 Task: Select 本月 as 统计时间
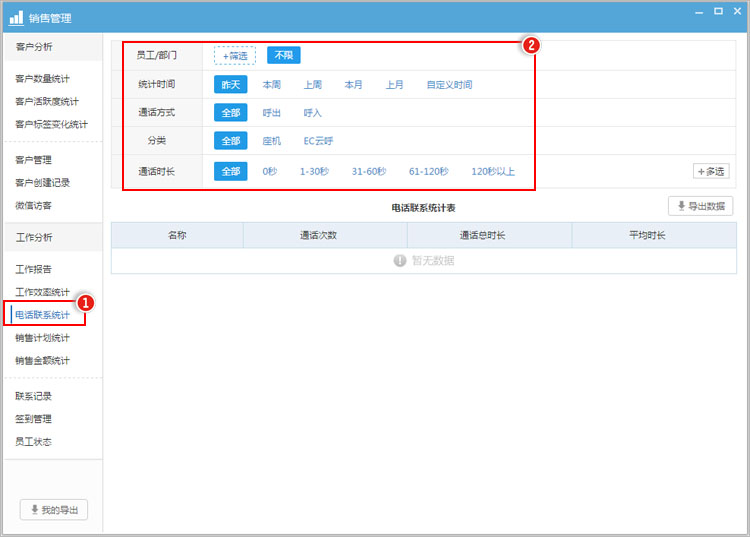click(353, 85)
